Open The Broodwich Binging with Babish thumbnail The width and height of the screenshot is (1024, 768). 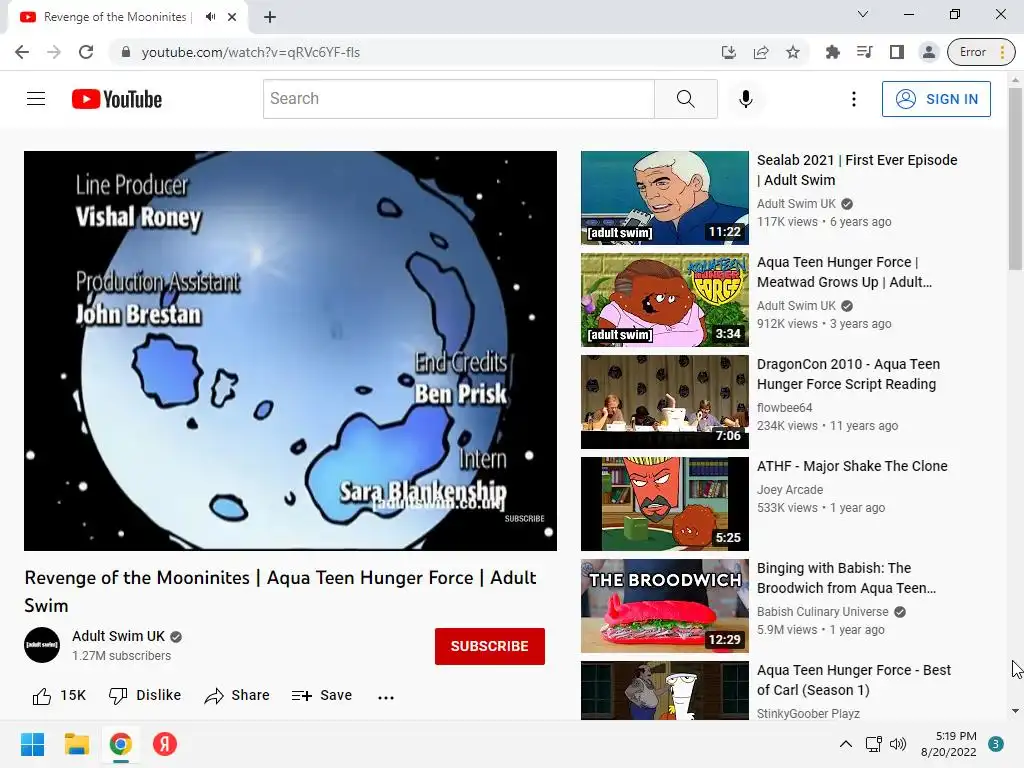[664, 606]
